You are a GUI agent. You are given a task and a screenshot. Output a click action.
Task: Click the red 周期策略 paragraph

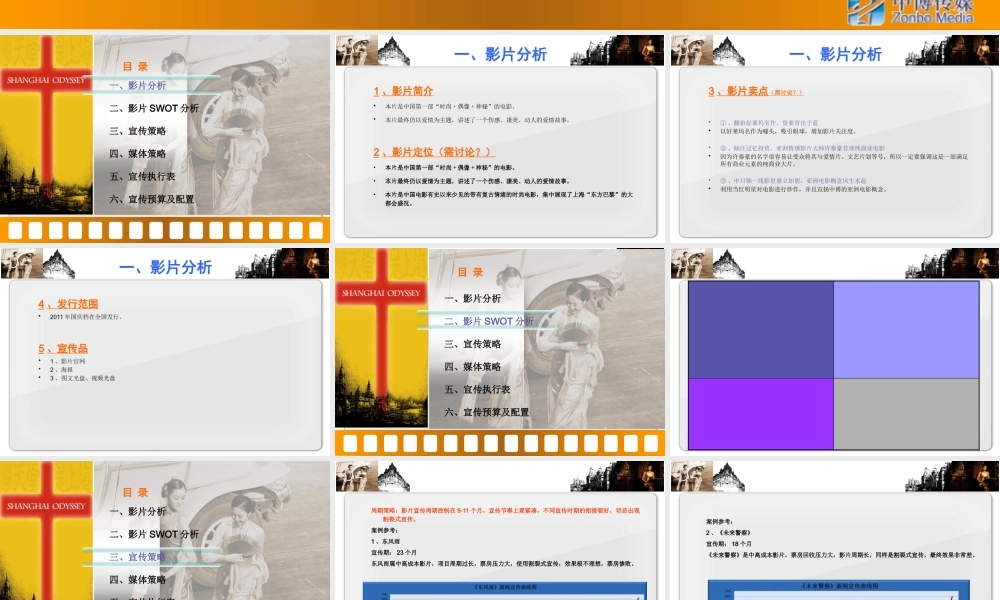pos(505,515)
